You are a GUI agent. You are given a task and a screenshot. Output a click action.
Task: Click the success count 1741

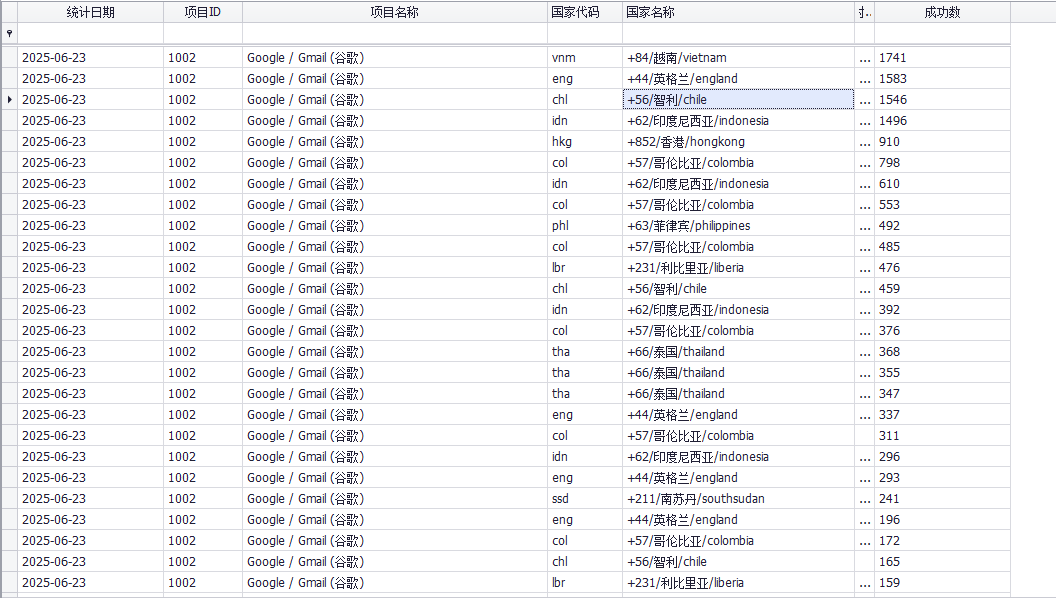[x=942, y=58]
